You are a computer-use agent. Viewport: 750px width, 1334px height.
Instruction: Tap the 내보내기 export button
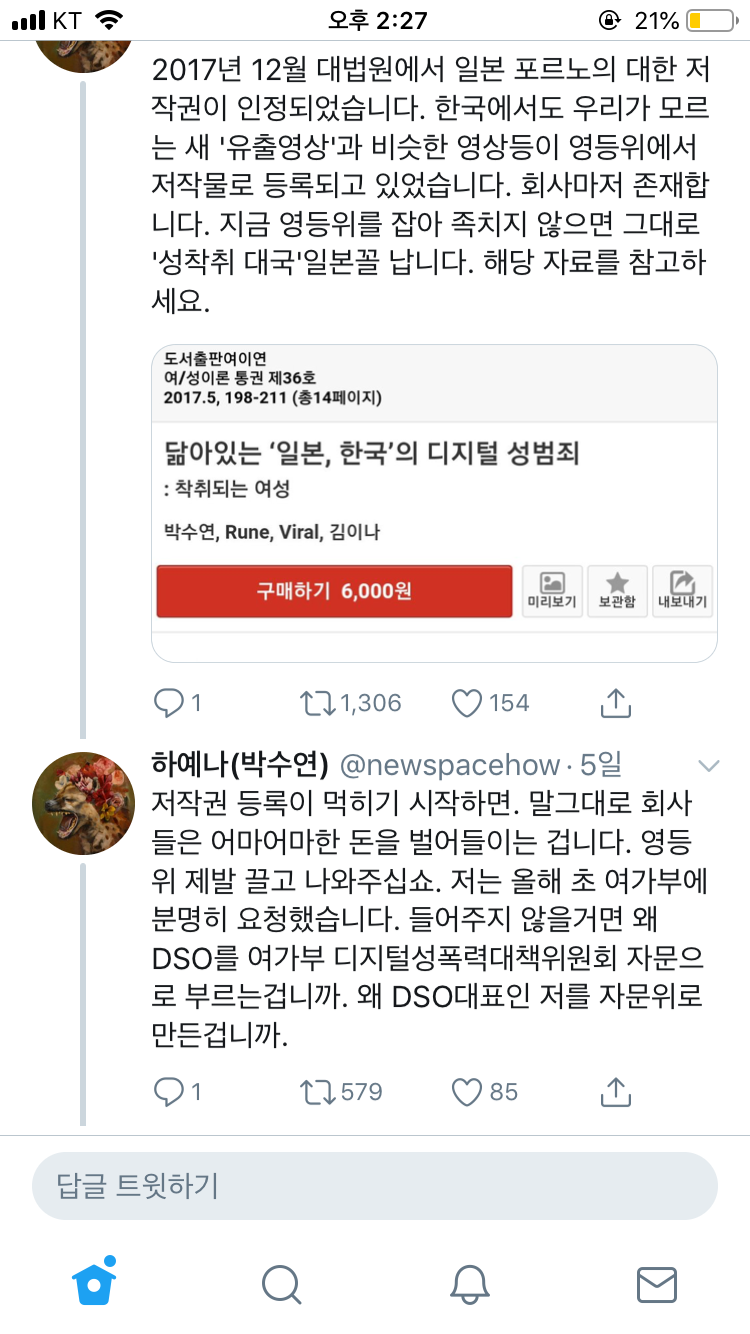coord(682,591)
